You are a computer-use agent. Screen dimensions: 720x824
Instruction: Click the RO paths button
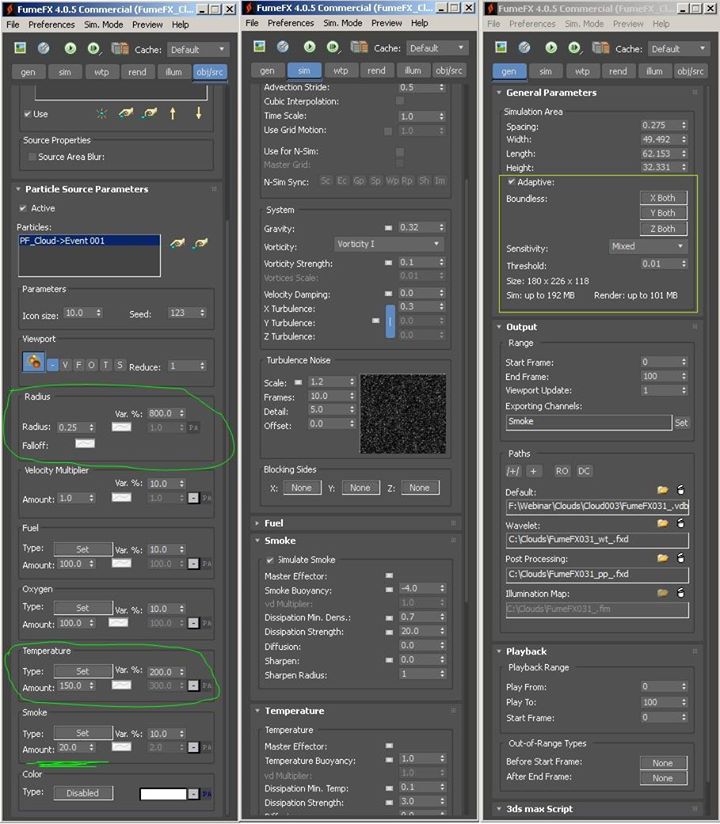(562, 471)
